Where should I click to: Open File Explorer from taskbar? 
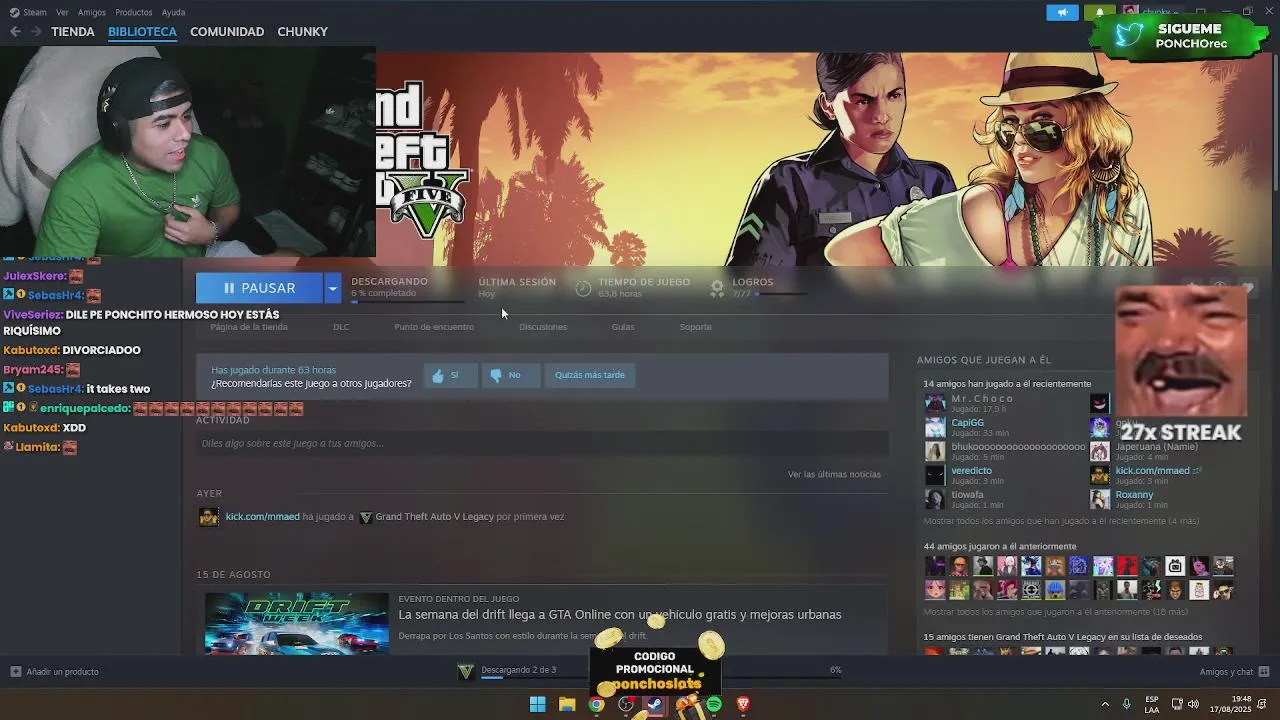coord(567,704)
